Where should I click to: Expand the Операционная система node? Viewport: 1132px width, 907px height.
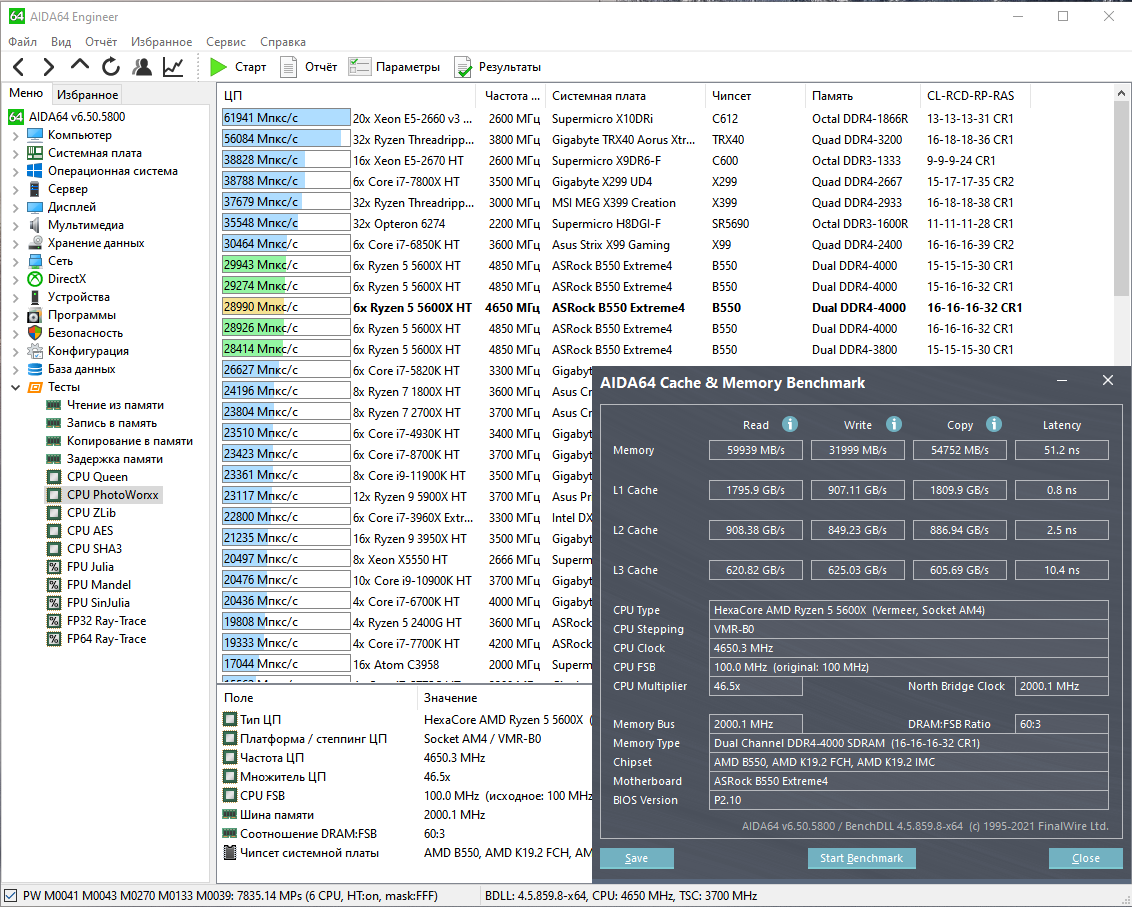coord(15,171)
